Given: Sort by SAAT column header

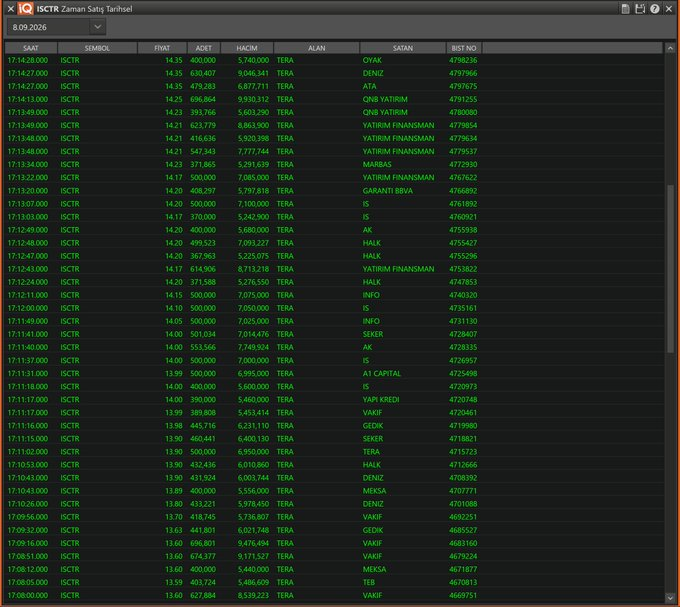Looking at the screenshot, I should (x=31, y=48).
